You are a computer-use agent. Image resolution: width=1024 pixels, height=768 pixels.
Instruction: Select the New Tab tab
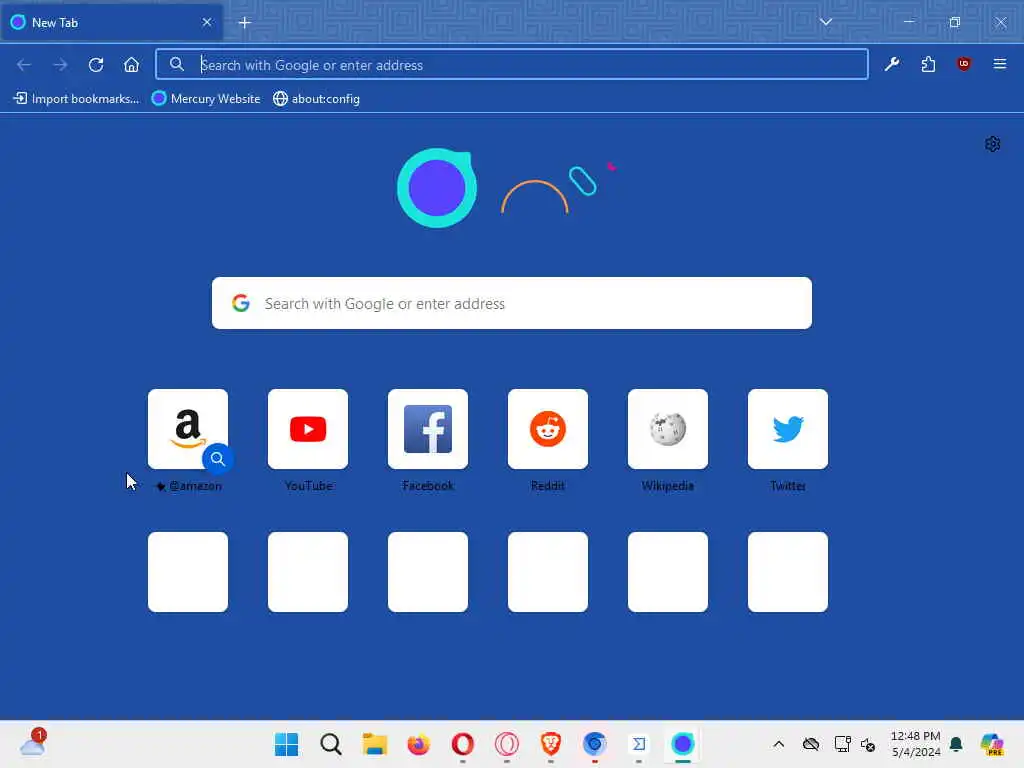point(112,23)
